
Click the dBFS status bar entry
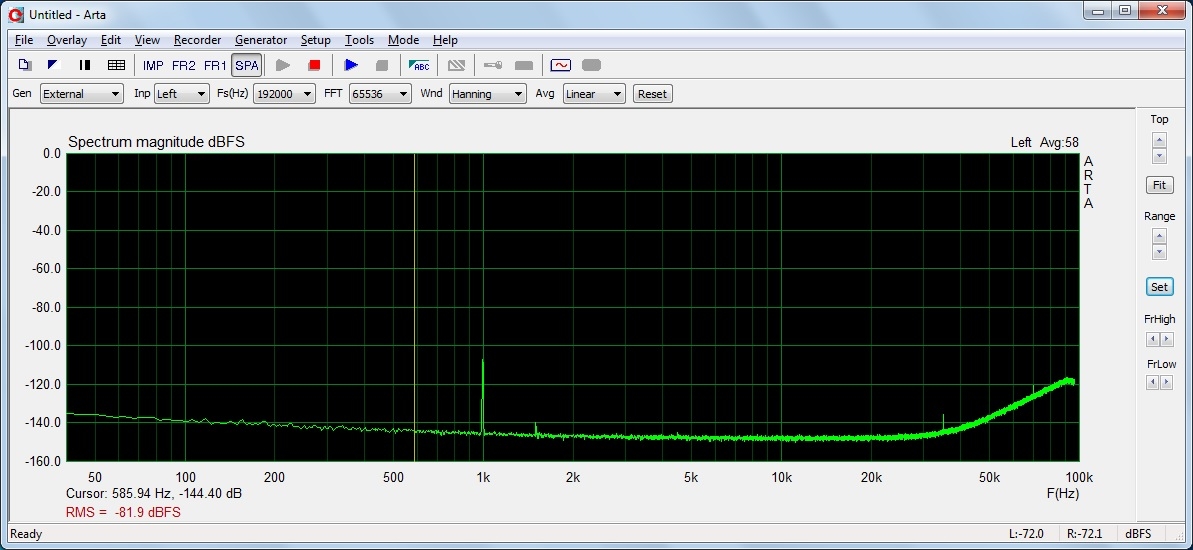pos(1138,534)
